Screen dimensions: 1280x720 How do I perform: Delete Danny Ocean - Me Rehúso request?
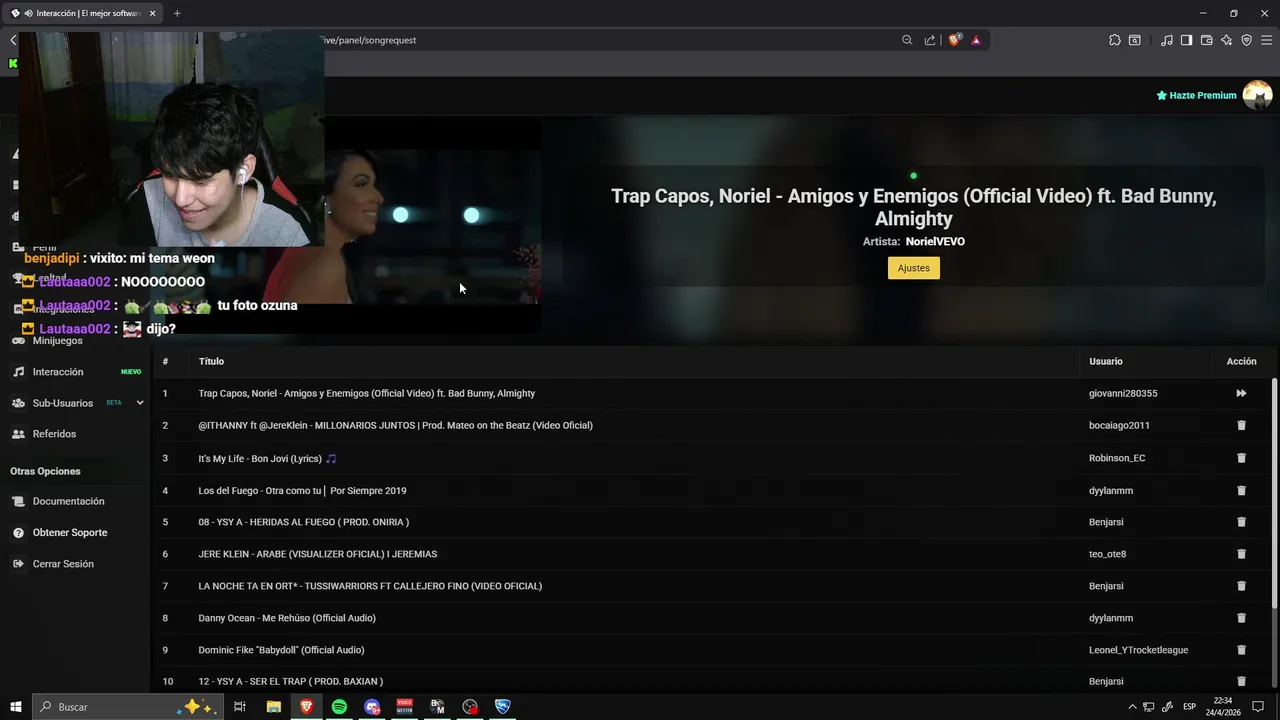pos(1241,618)
